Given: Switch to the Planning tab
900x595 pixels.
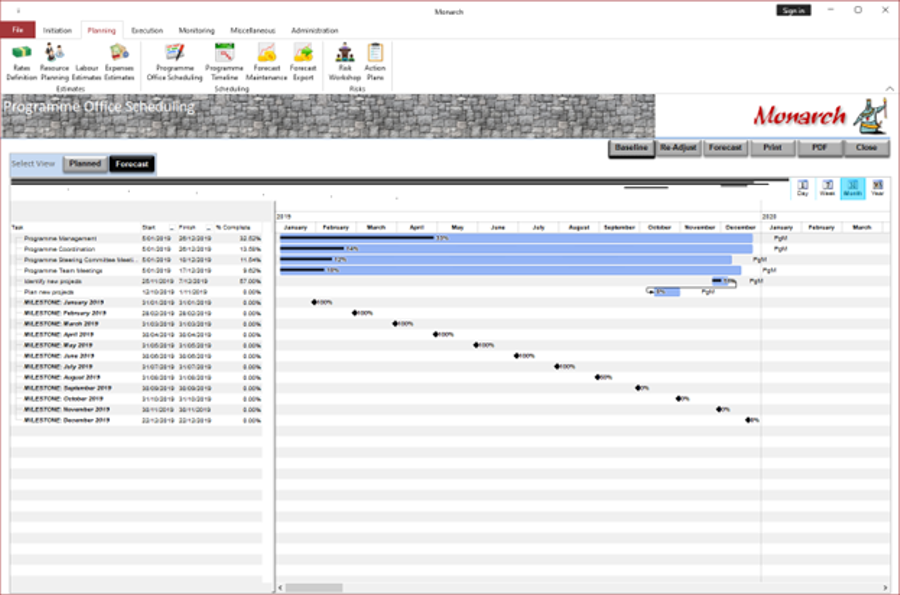Looking at the screenshot, I should tap(102, 30).
